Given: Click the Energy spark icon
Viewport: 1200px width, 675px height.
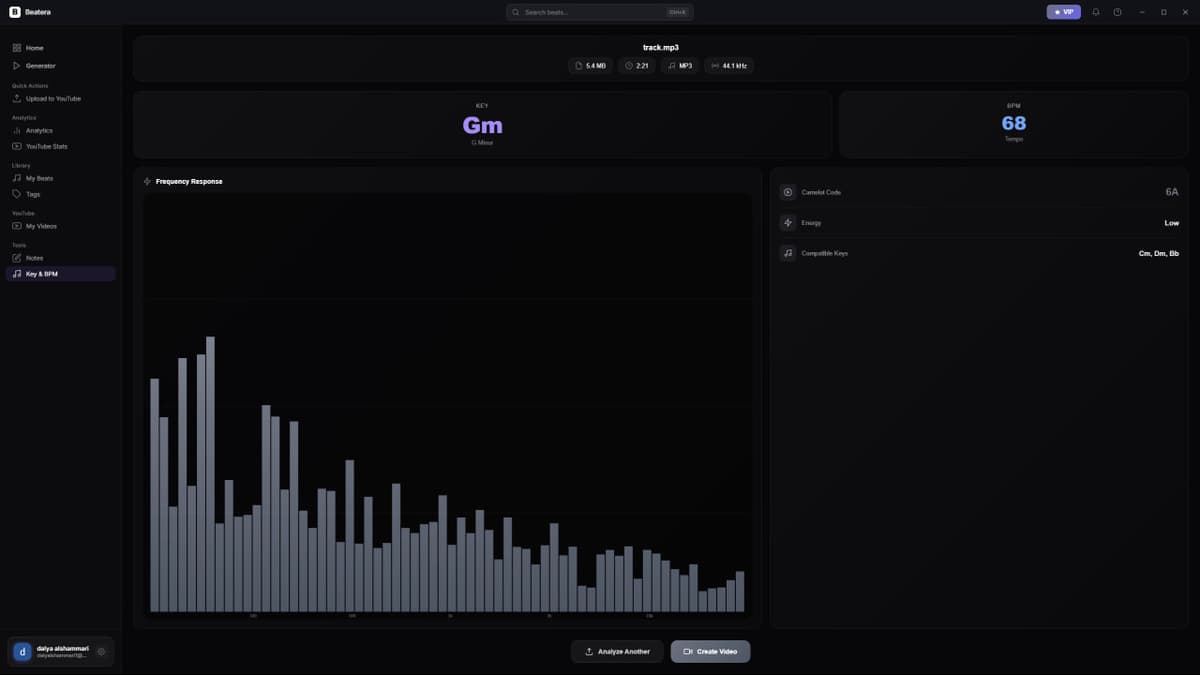Looking at the screenshot, I should [787, 222].
